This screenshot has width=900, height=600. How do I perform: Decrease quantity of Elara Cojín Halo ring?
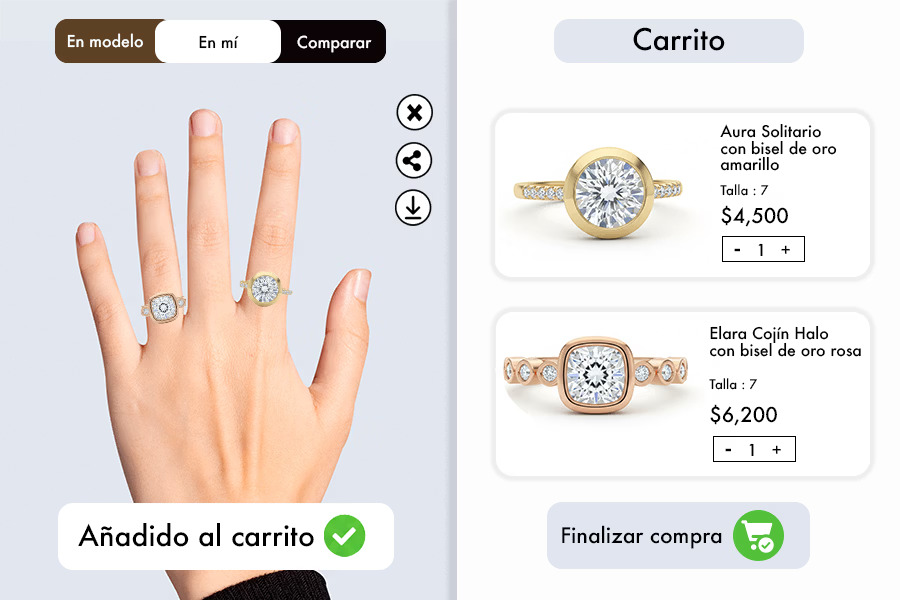tap(728, 449)
